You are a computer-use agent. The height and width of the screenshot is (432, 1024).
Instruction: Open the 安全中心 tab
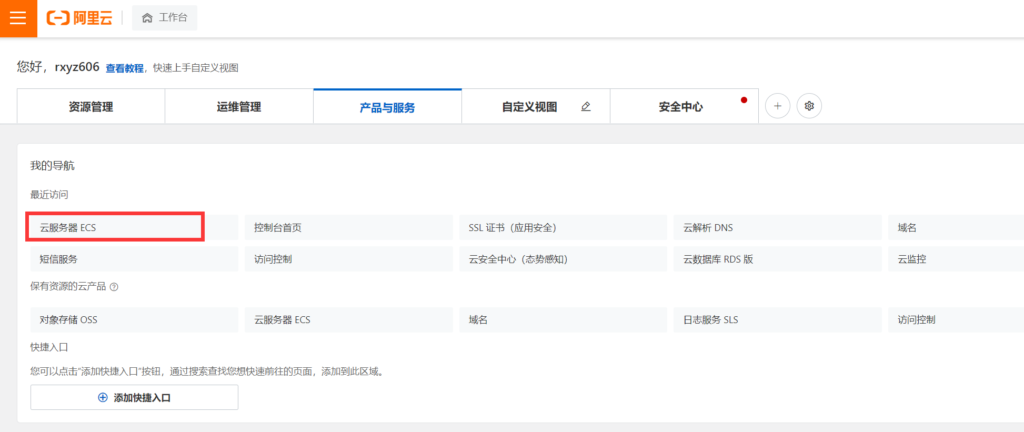[680, 107]
